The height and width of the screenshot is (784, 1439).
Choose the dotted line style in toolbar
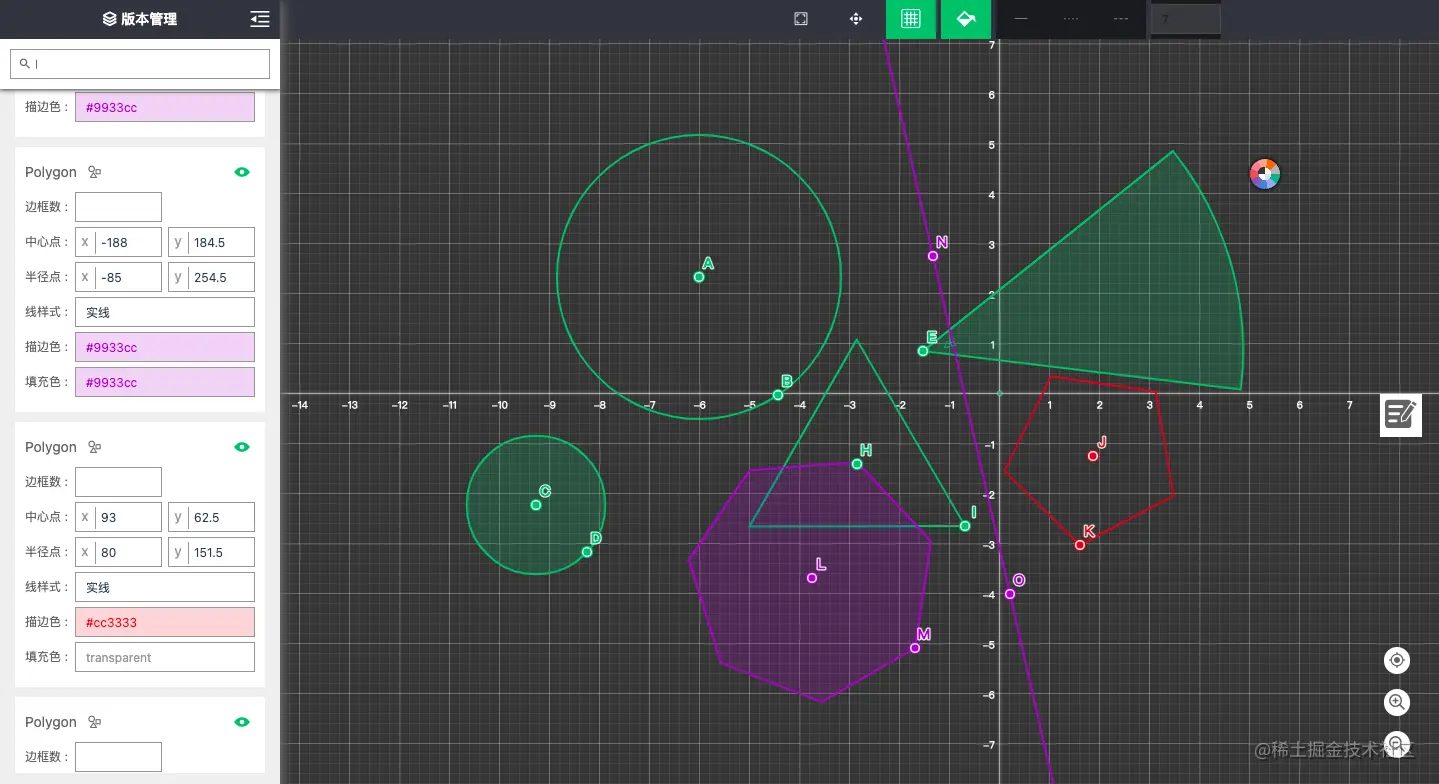(x=1071, y=19)
